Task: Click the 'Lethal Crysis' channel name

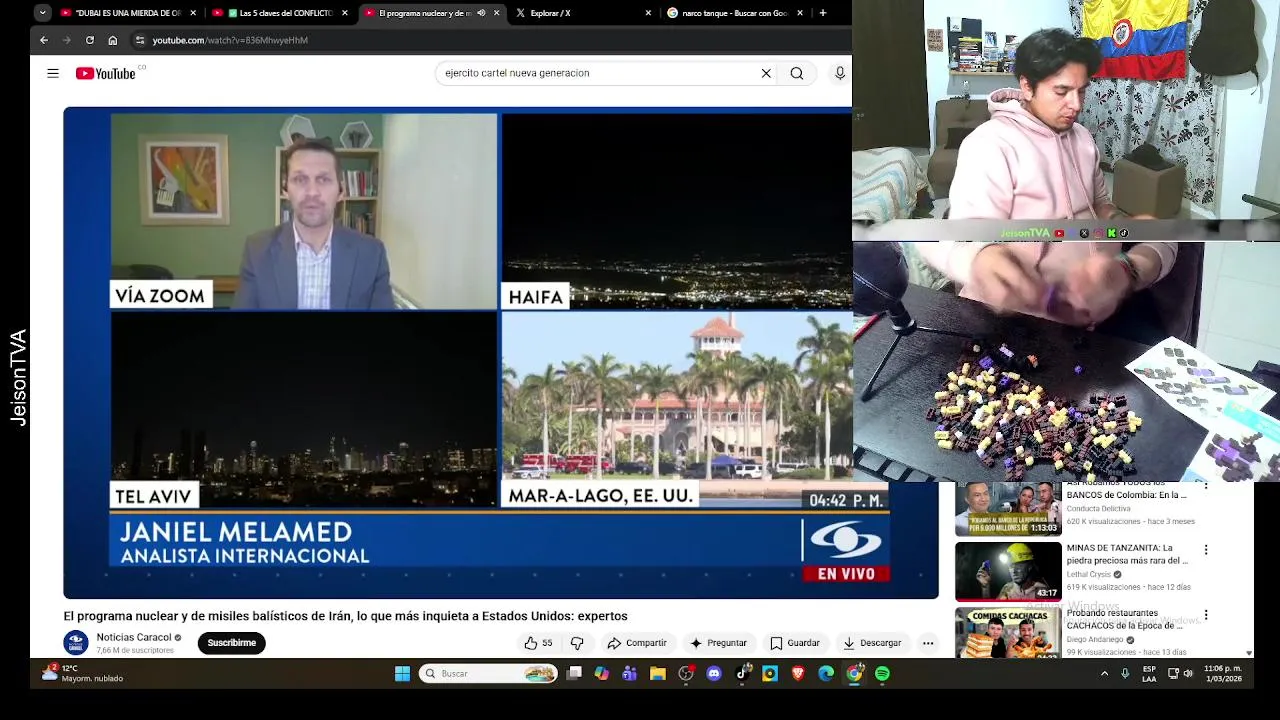Action: pos(1090,575)
